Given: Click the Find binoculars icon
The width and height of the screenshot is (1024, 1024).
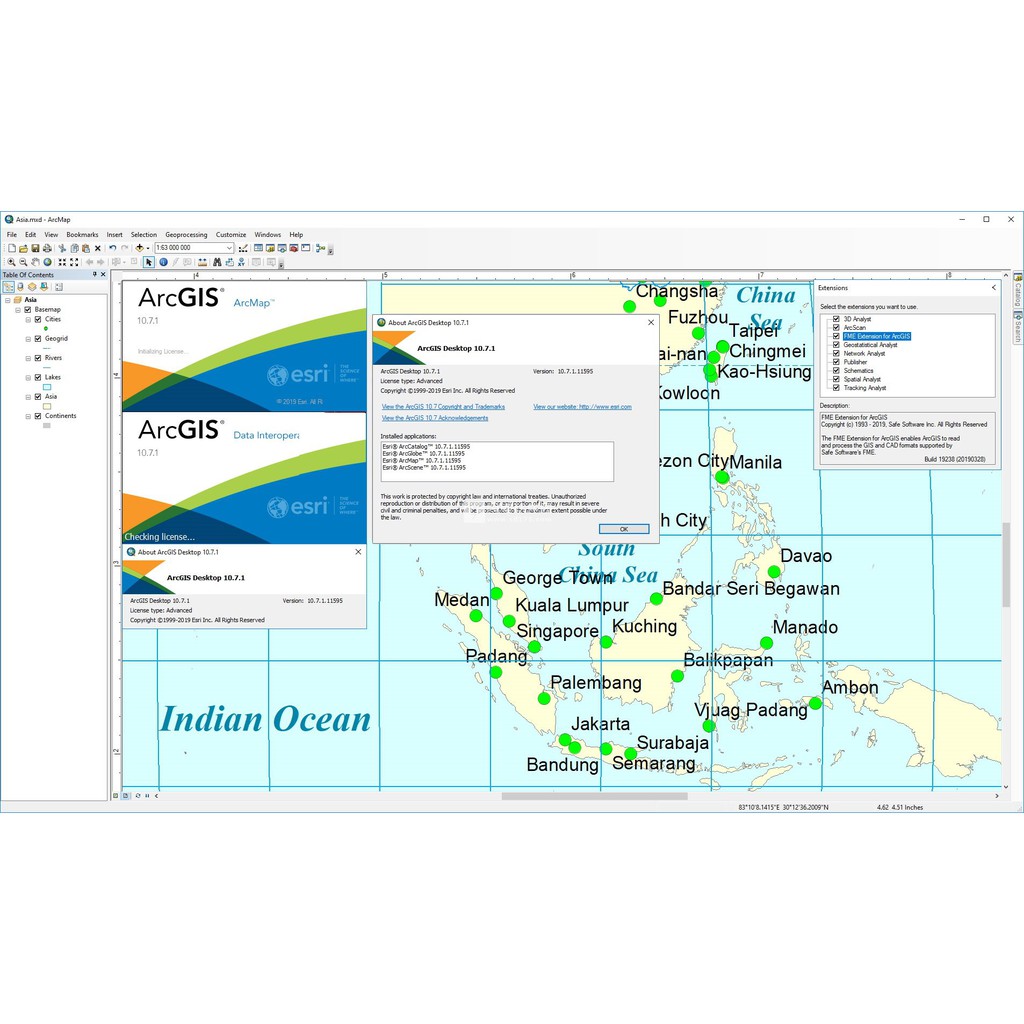Looking at the screenshot, I should [x=217, y=262].
